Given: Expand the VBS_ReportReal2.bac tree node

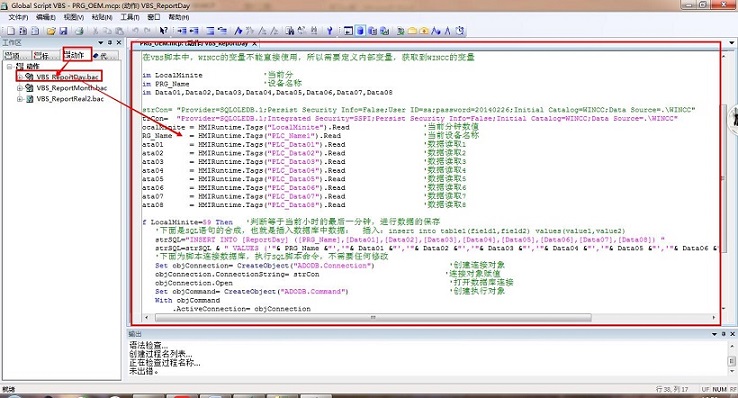Looking at the screenshot, I should click(20, 99).
